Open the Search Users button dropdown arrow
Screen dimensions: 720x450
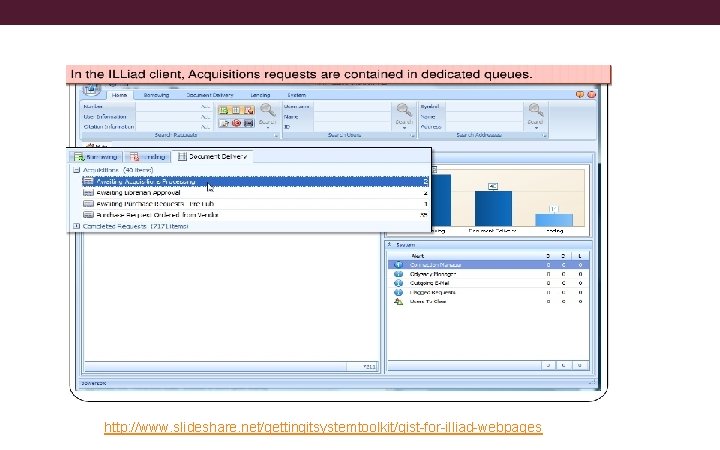[404, 128]
